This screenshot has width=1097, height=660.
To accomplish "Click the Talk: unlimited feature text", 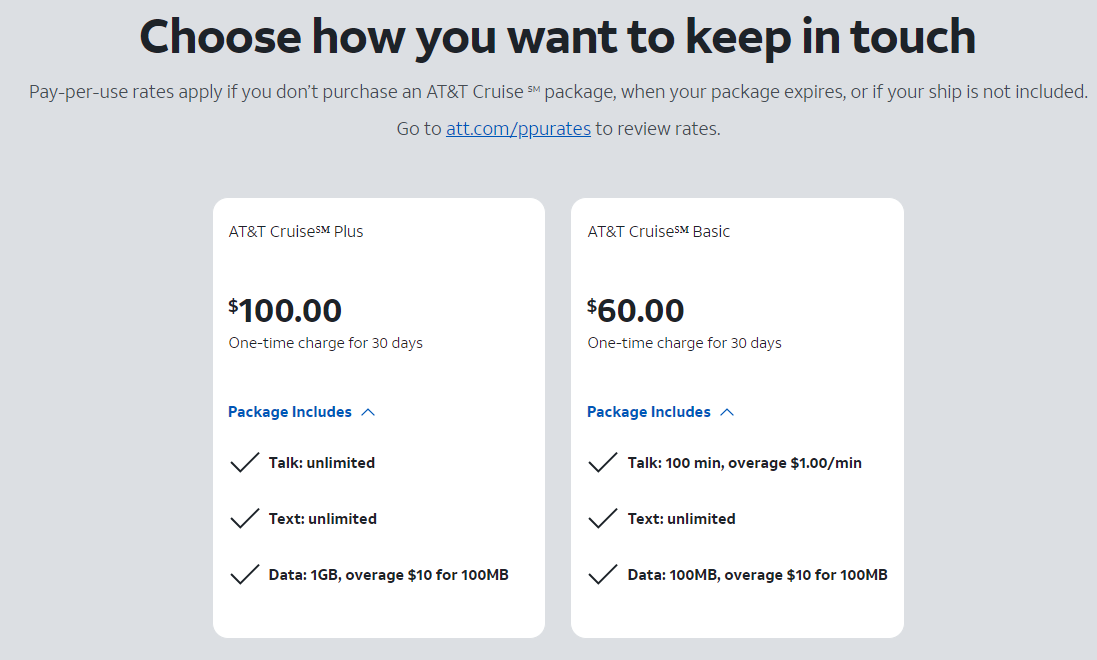I will (322, 463).
